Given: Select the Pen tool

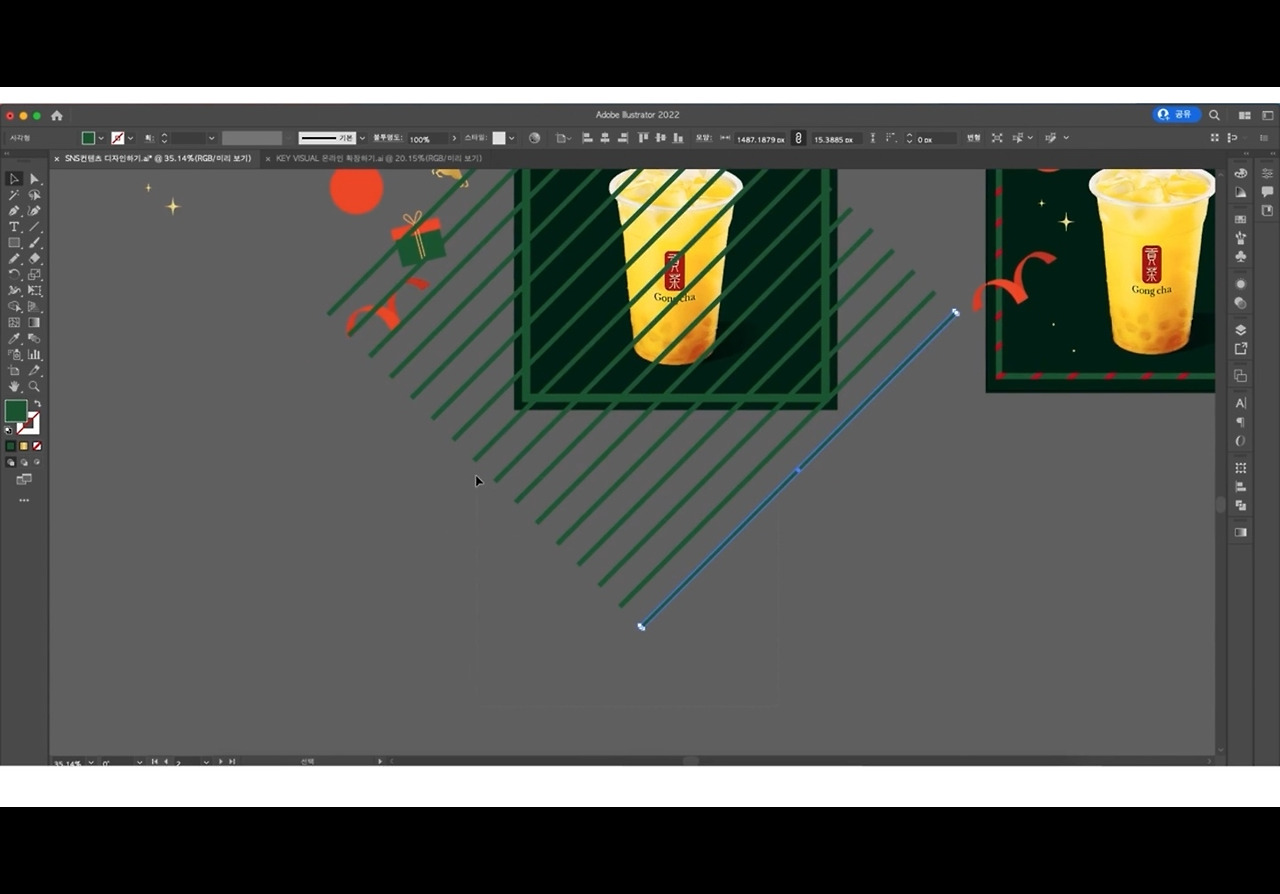Looking at the screenshot, I should pyautogui.click(x=14, y=211).
